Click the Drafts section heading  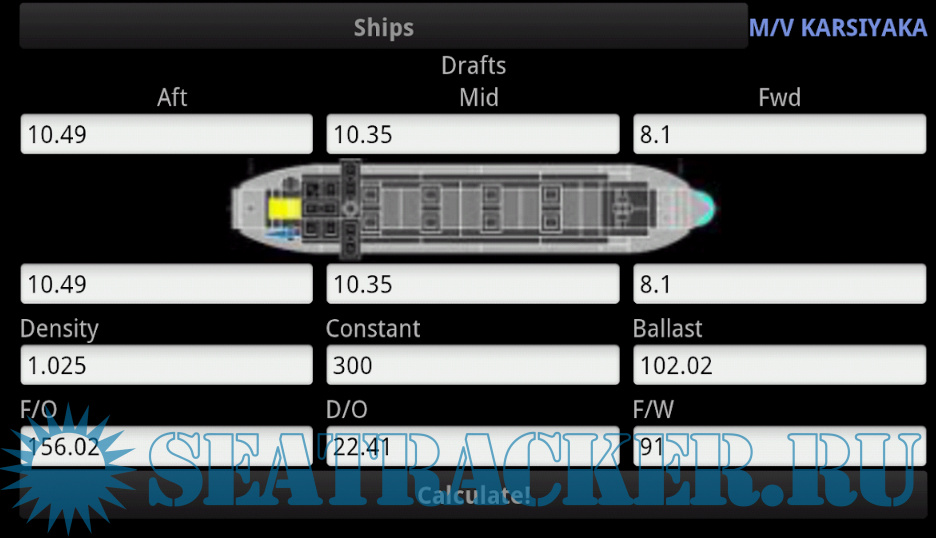pos(473,66)
